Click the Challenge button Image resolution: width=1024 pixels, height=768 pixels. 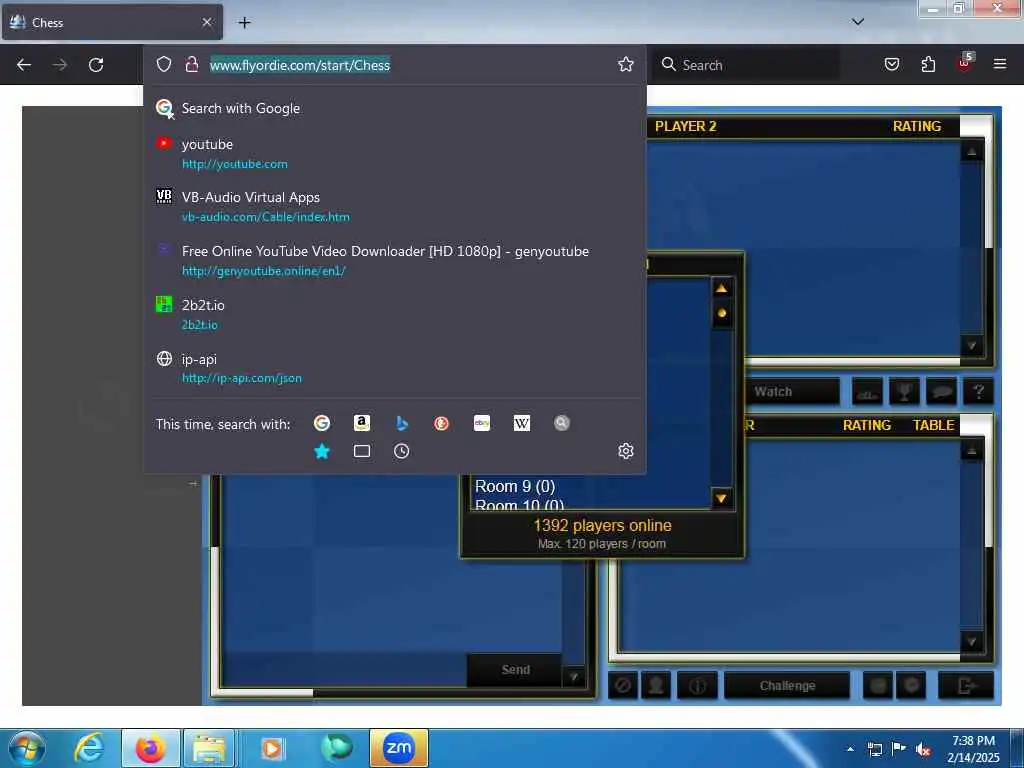tap(787, 685)
